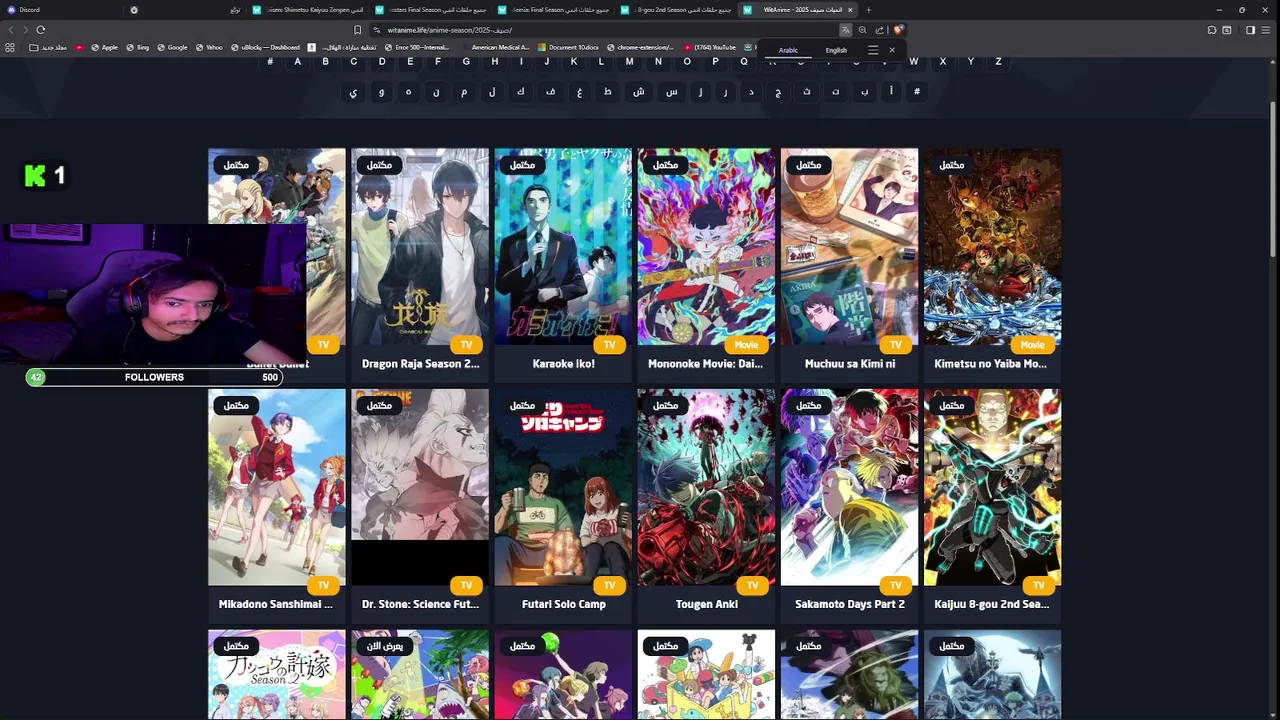The height and width of the screenshot is (720, 1280).
Task: Open the Tougen Anki poster
Action: click(706, 487)
